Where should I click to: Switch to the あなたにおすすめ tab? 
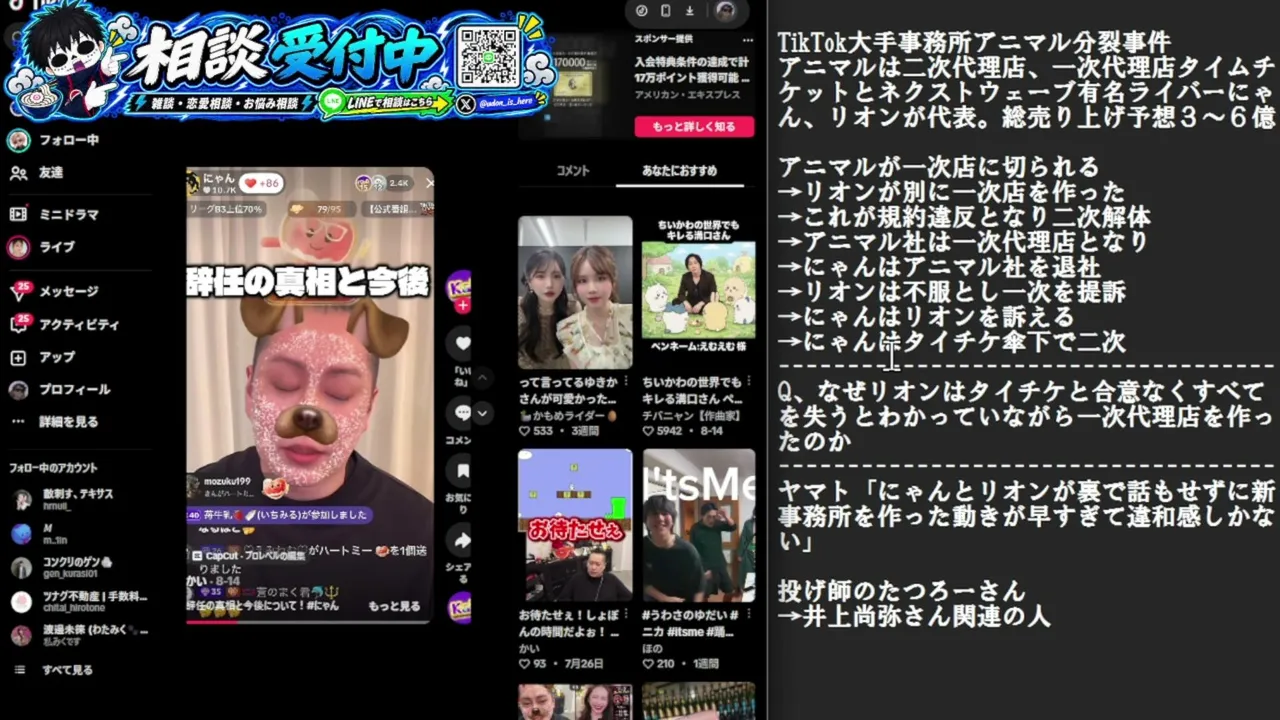679,171
